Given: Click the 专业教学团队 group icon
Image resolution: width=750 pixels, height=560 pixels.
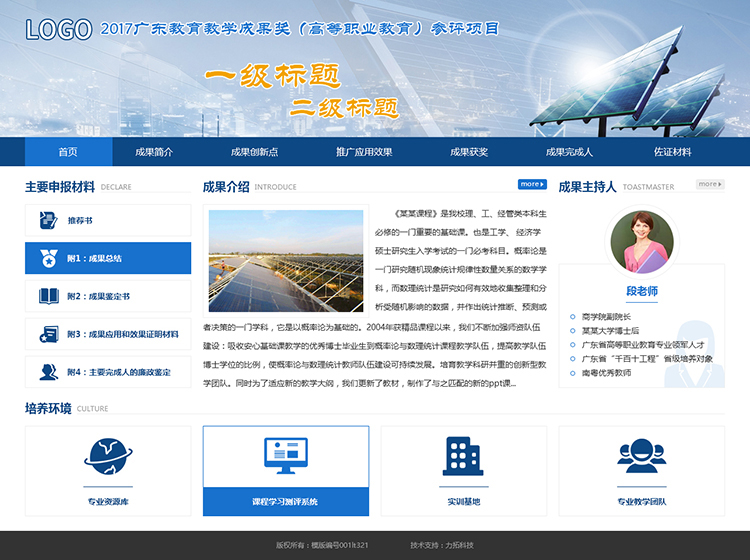Looking at the screenshot, I should click(x=640, y=457).
